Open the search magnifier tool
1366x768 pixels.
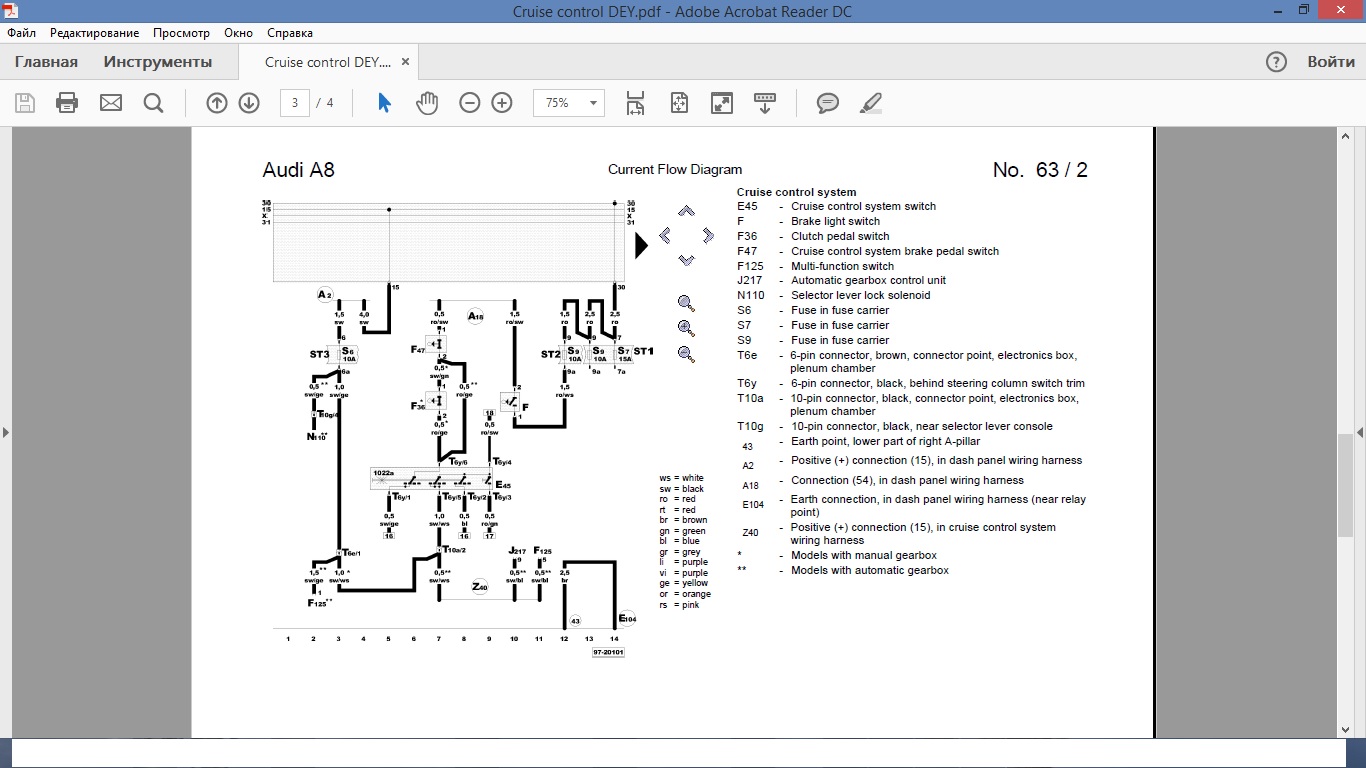153,103
